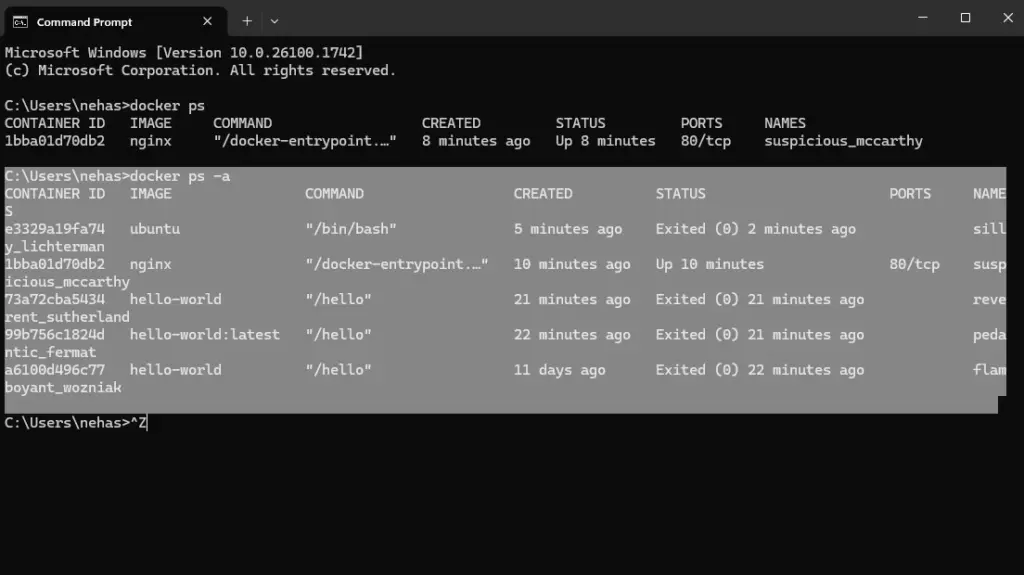Maximize the terminal window
Viewport: 1024px width, 575px height.
coord(965,18)
